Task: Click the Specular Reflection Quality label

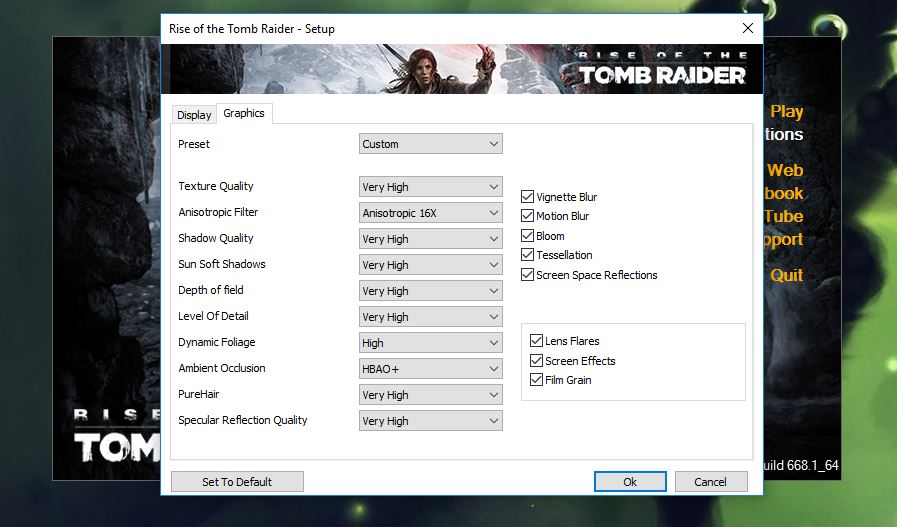Action: (243, 420)
